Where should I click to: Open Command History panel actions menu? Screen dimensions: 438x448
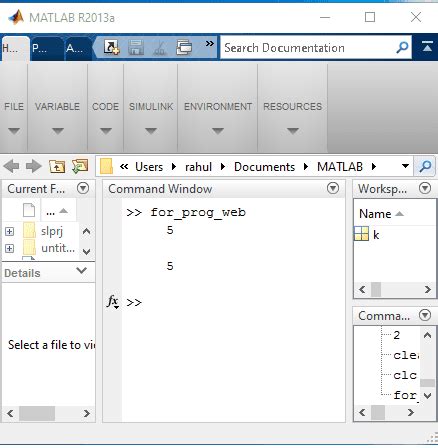[425, 315]
